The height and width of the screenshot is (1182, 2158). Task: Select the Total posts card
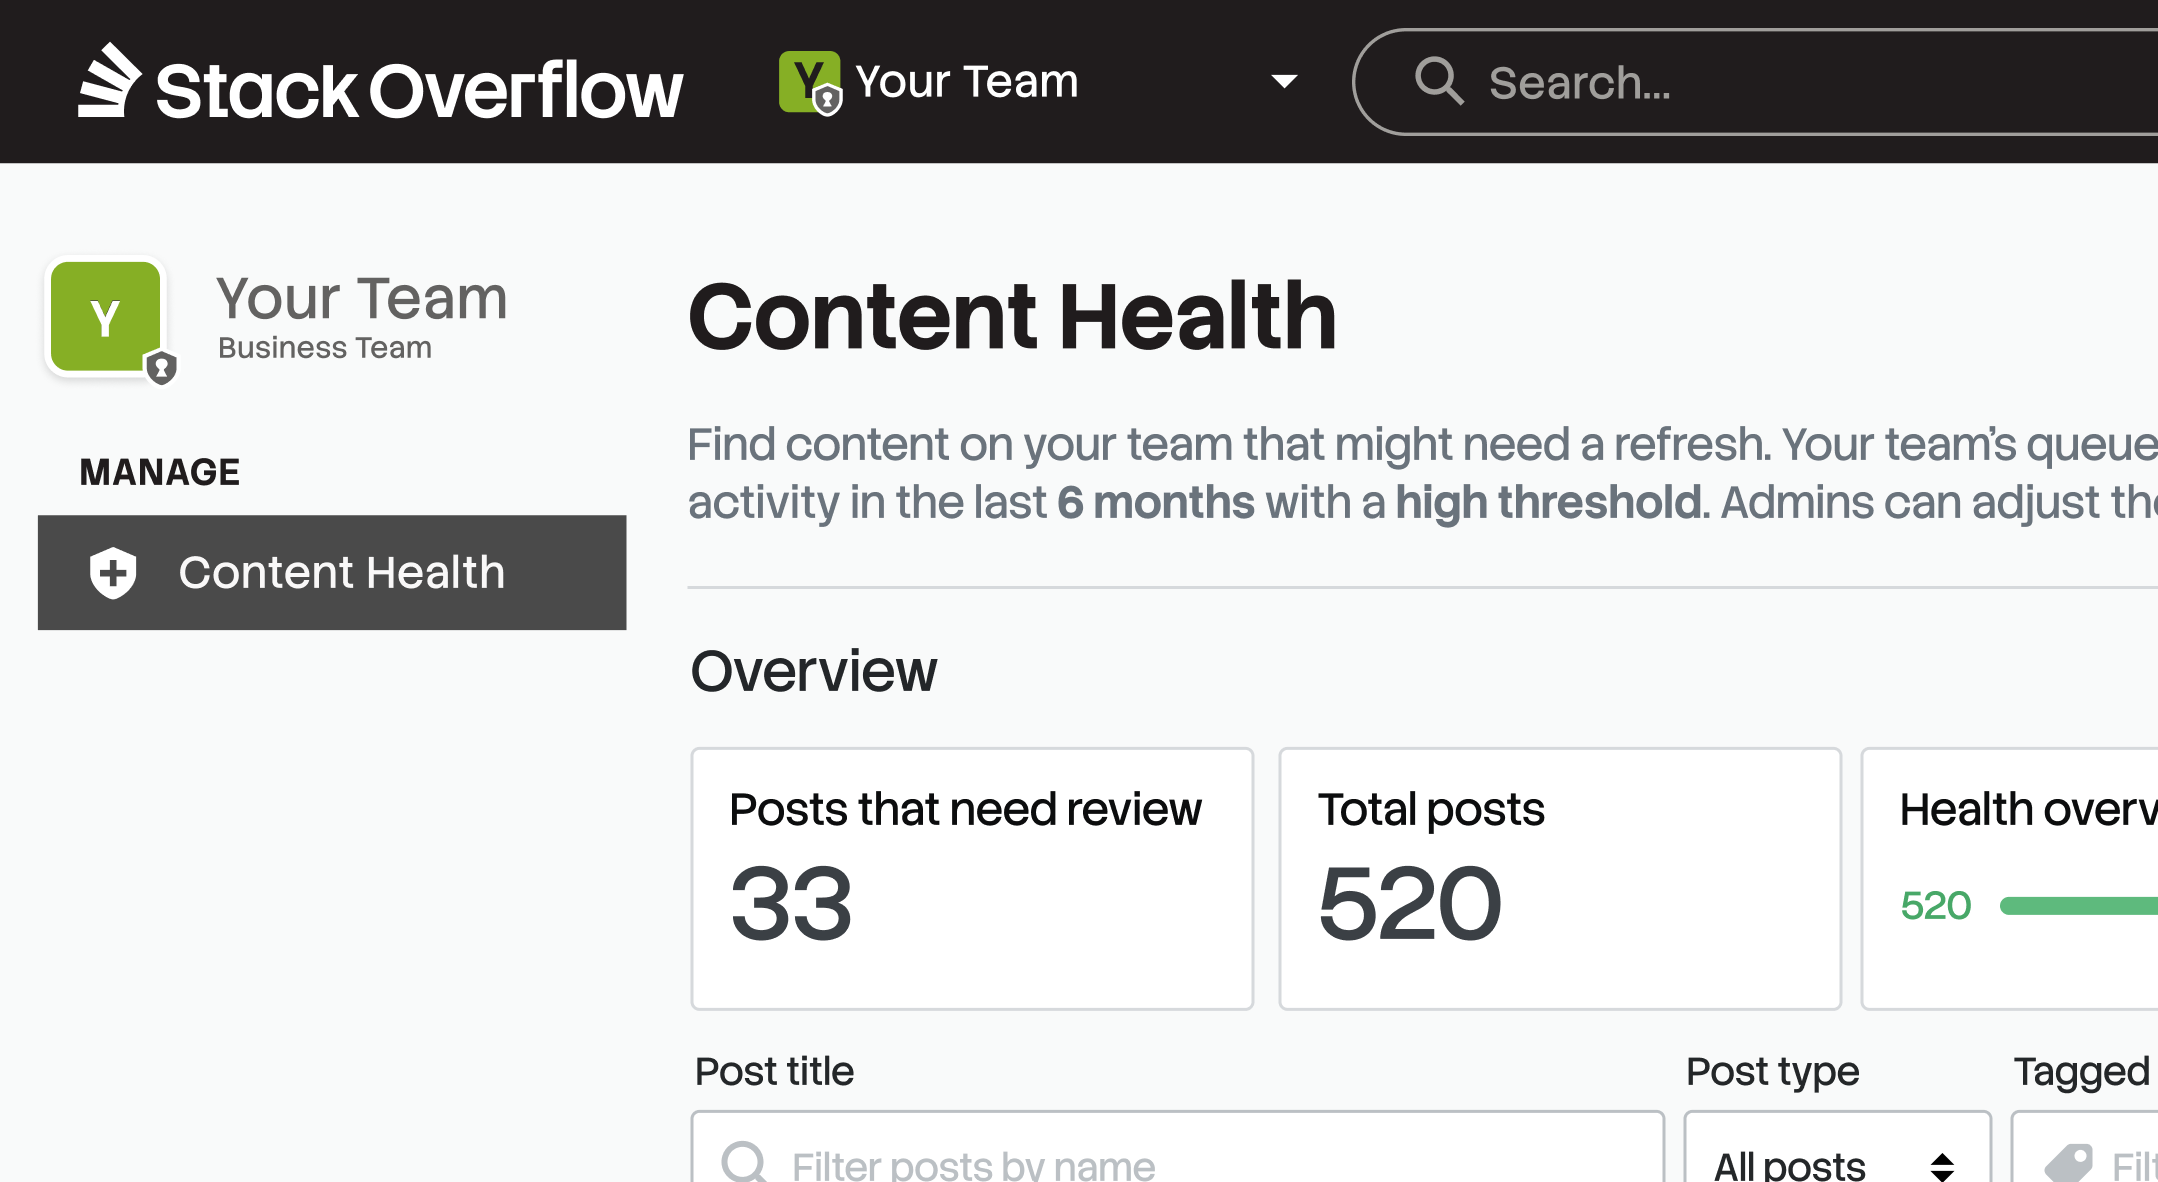point(1559,878)
